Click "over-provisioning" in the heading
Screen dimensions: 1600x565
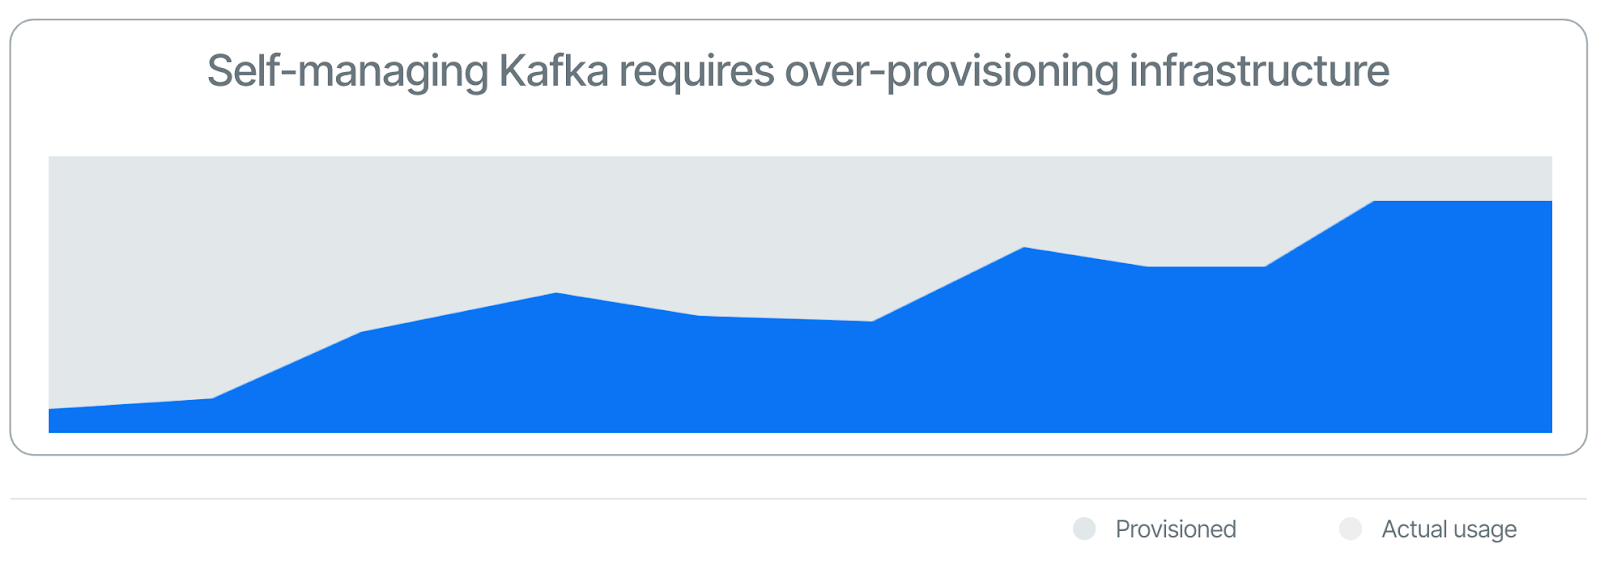click(951, 71)
